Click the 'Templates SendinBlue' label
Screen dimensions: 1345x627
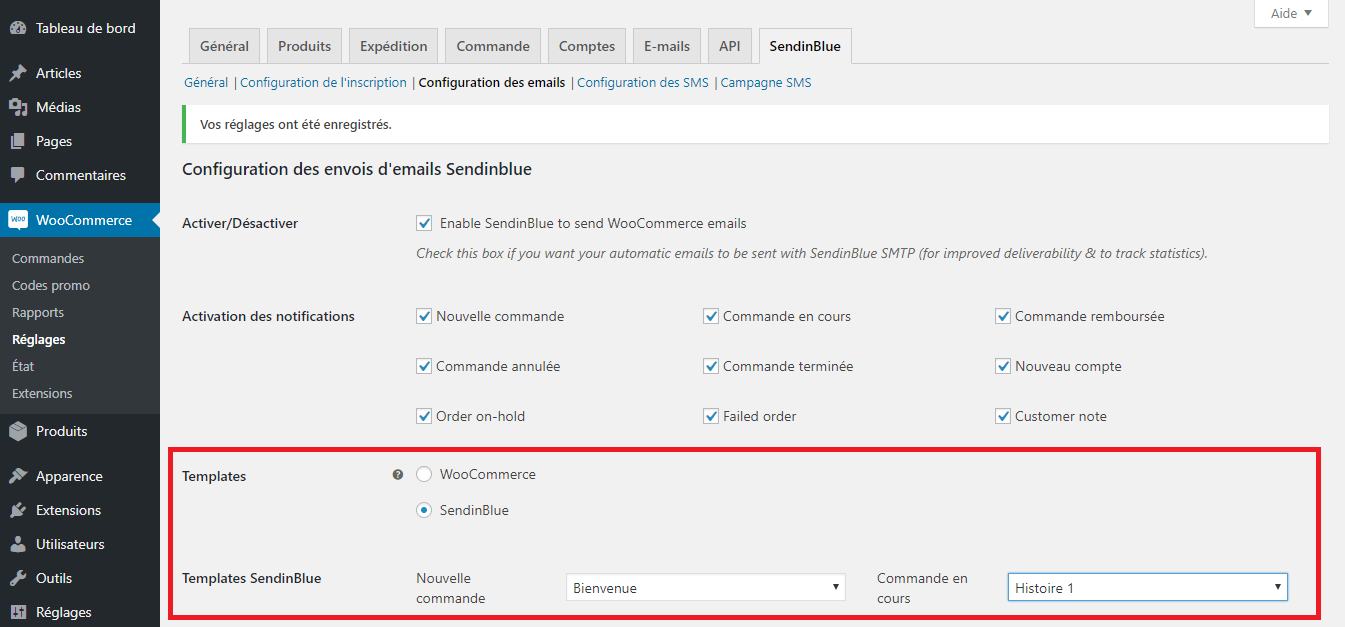tap(251, 578)
